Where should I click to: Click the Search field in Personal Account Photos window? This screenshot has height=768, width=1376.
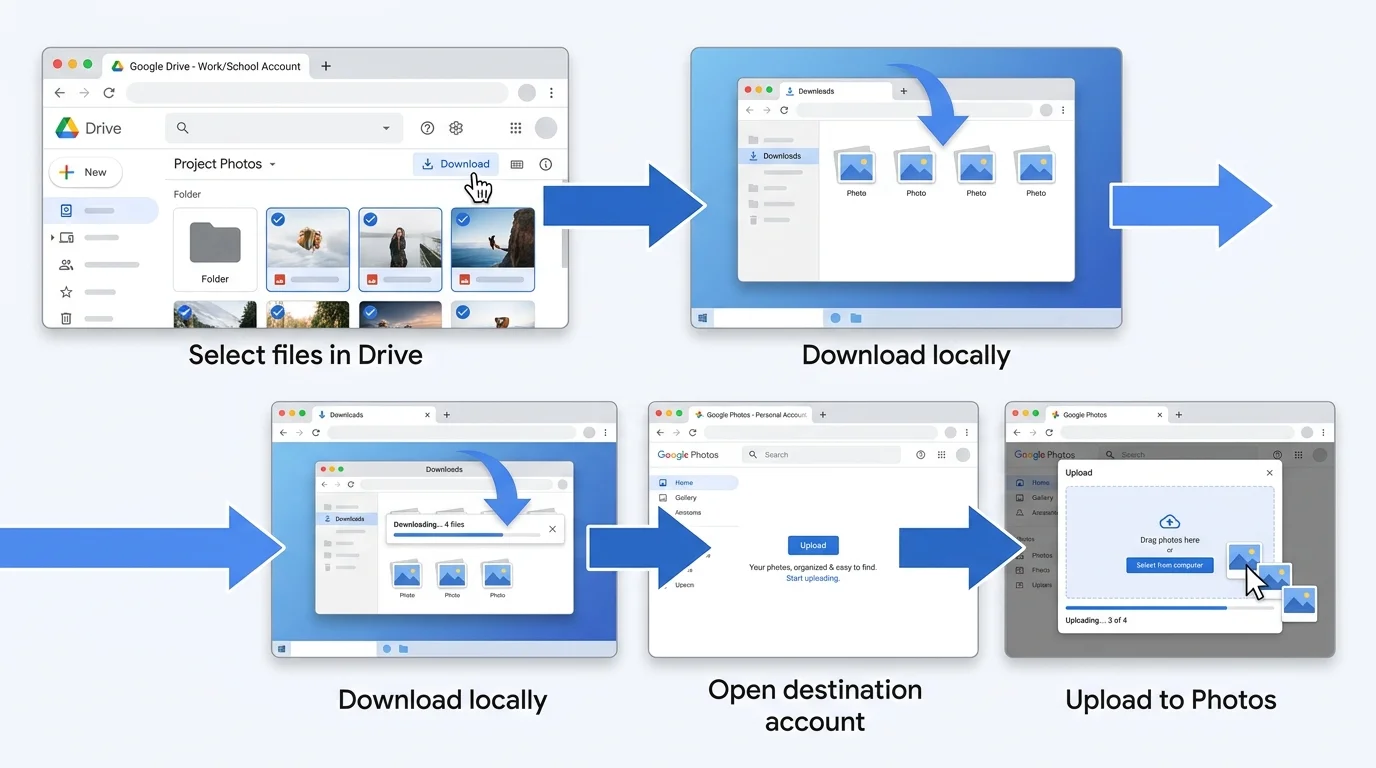(822, 455)
